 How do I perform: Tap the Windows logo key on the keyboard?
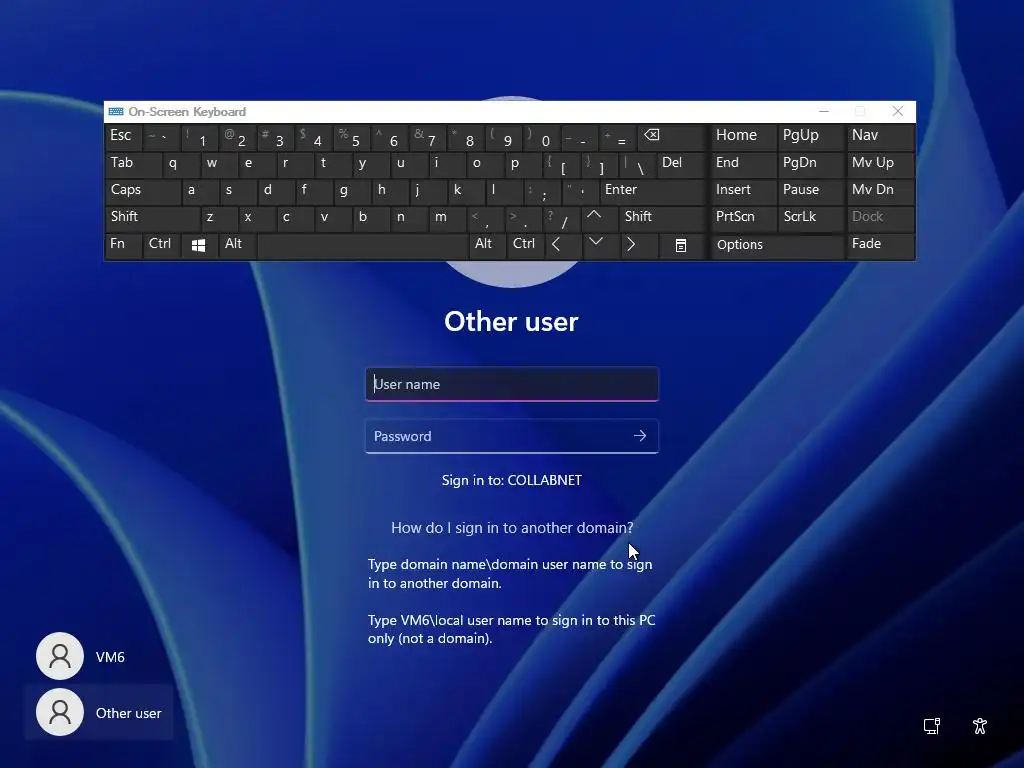pyautogui.click(x=199, y=245)
